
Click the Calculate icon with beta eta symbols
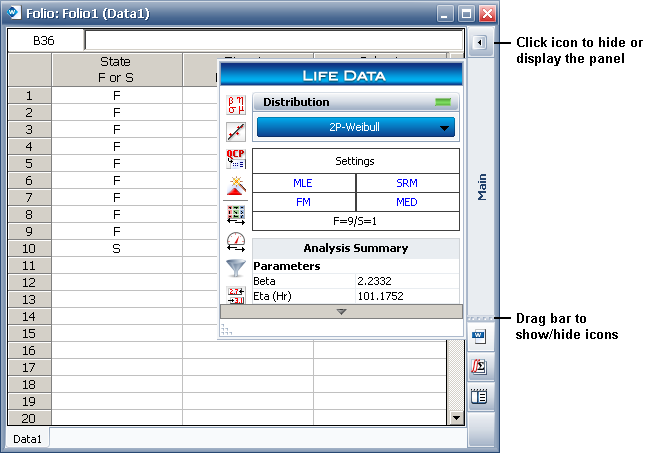236,103
